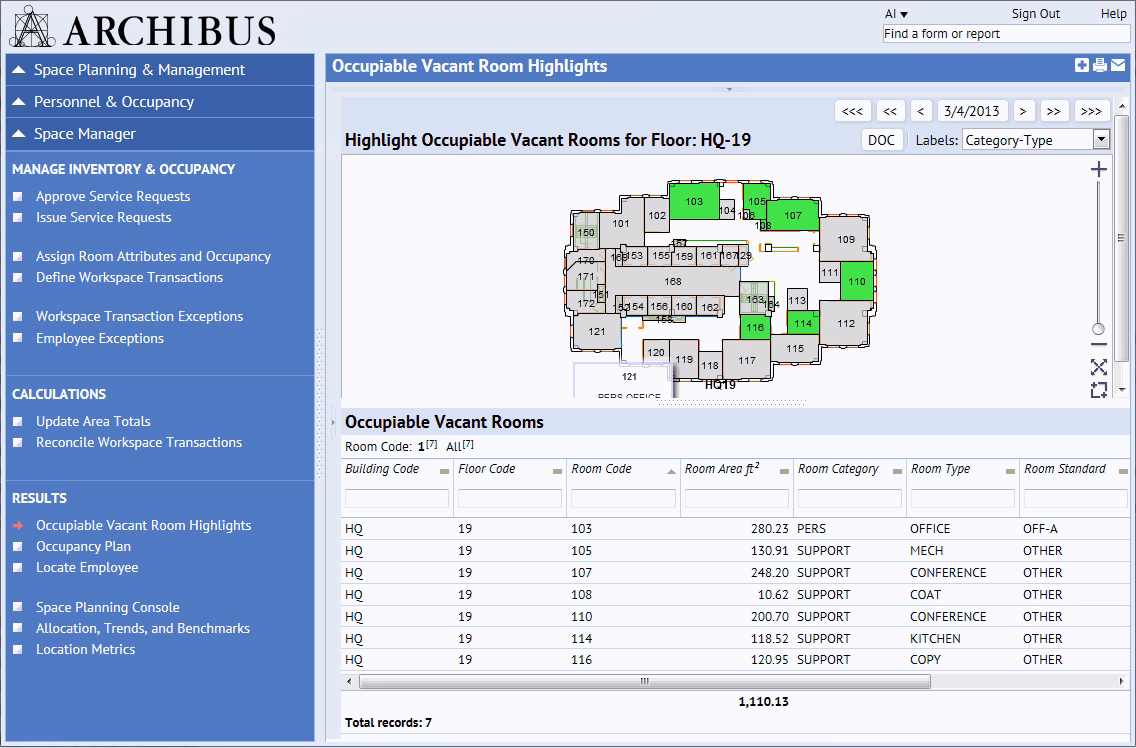Open the AI user dropdown menu
Image resolution: width=1136 pixels, height=748 pixels.
coord(896,14)
